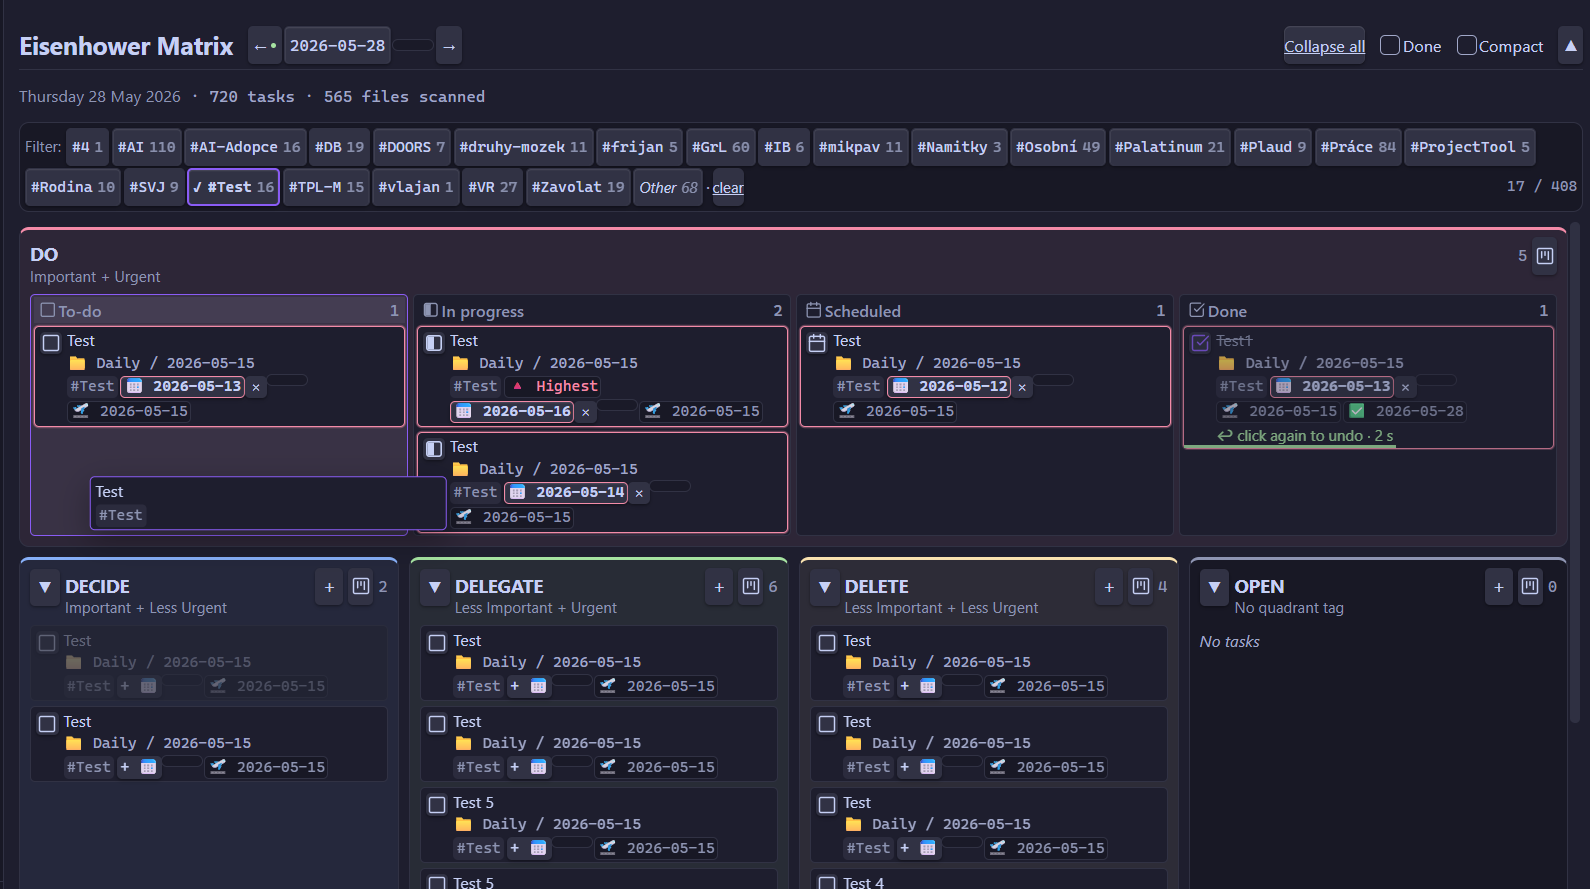The height and width of the screenshot is (889, 1590).
Task: Check the Test 5 task in DELEGATE
Action: click(x=437, y=805)
